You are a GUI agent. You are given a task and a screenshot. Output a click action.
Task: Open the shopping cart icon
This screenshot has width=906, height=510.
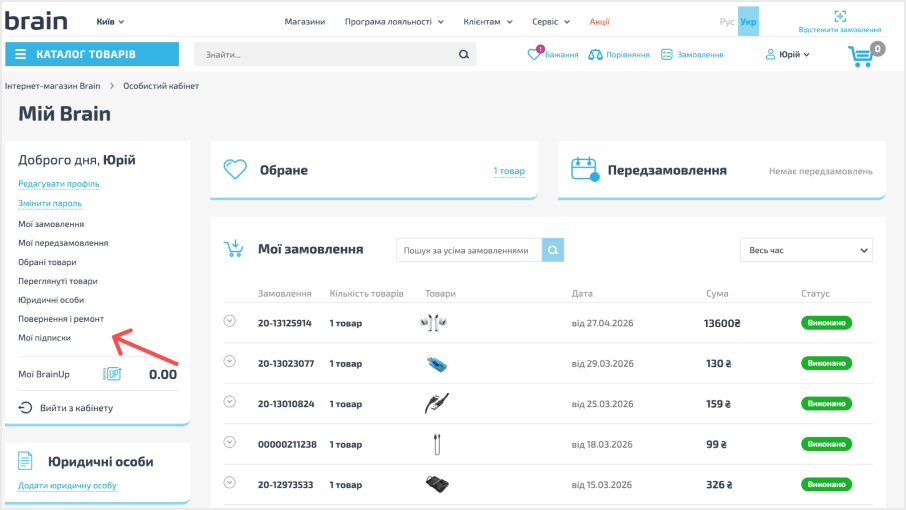click(861, 55)
